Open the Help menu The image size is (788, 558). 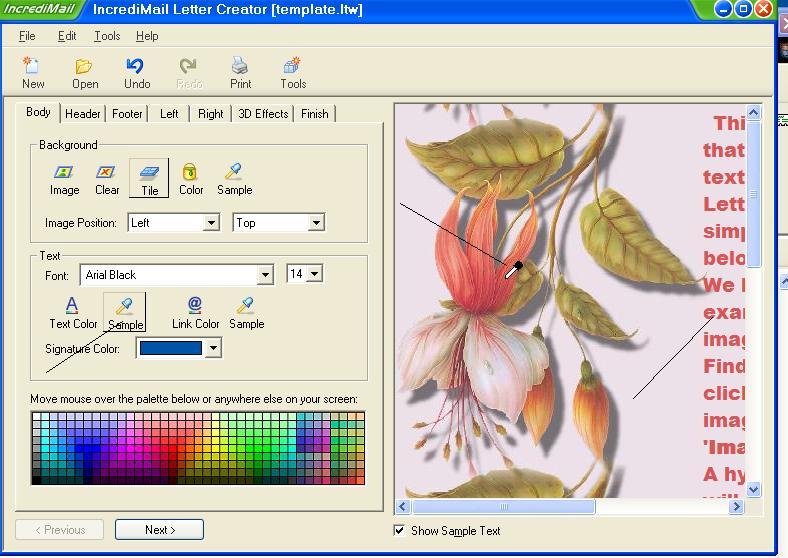(x=147, y=36)
